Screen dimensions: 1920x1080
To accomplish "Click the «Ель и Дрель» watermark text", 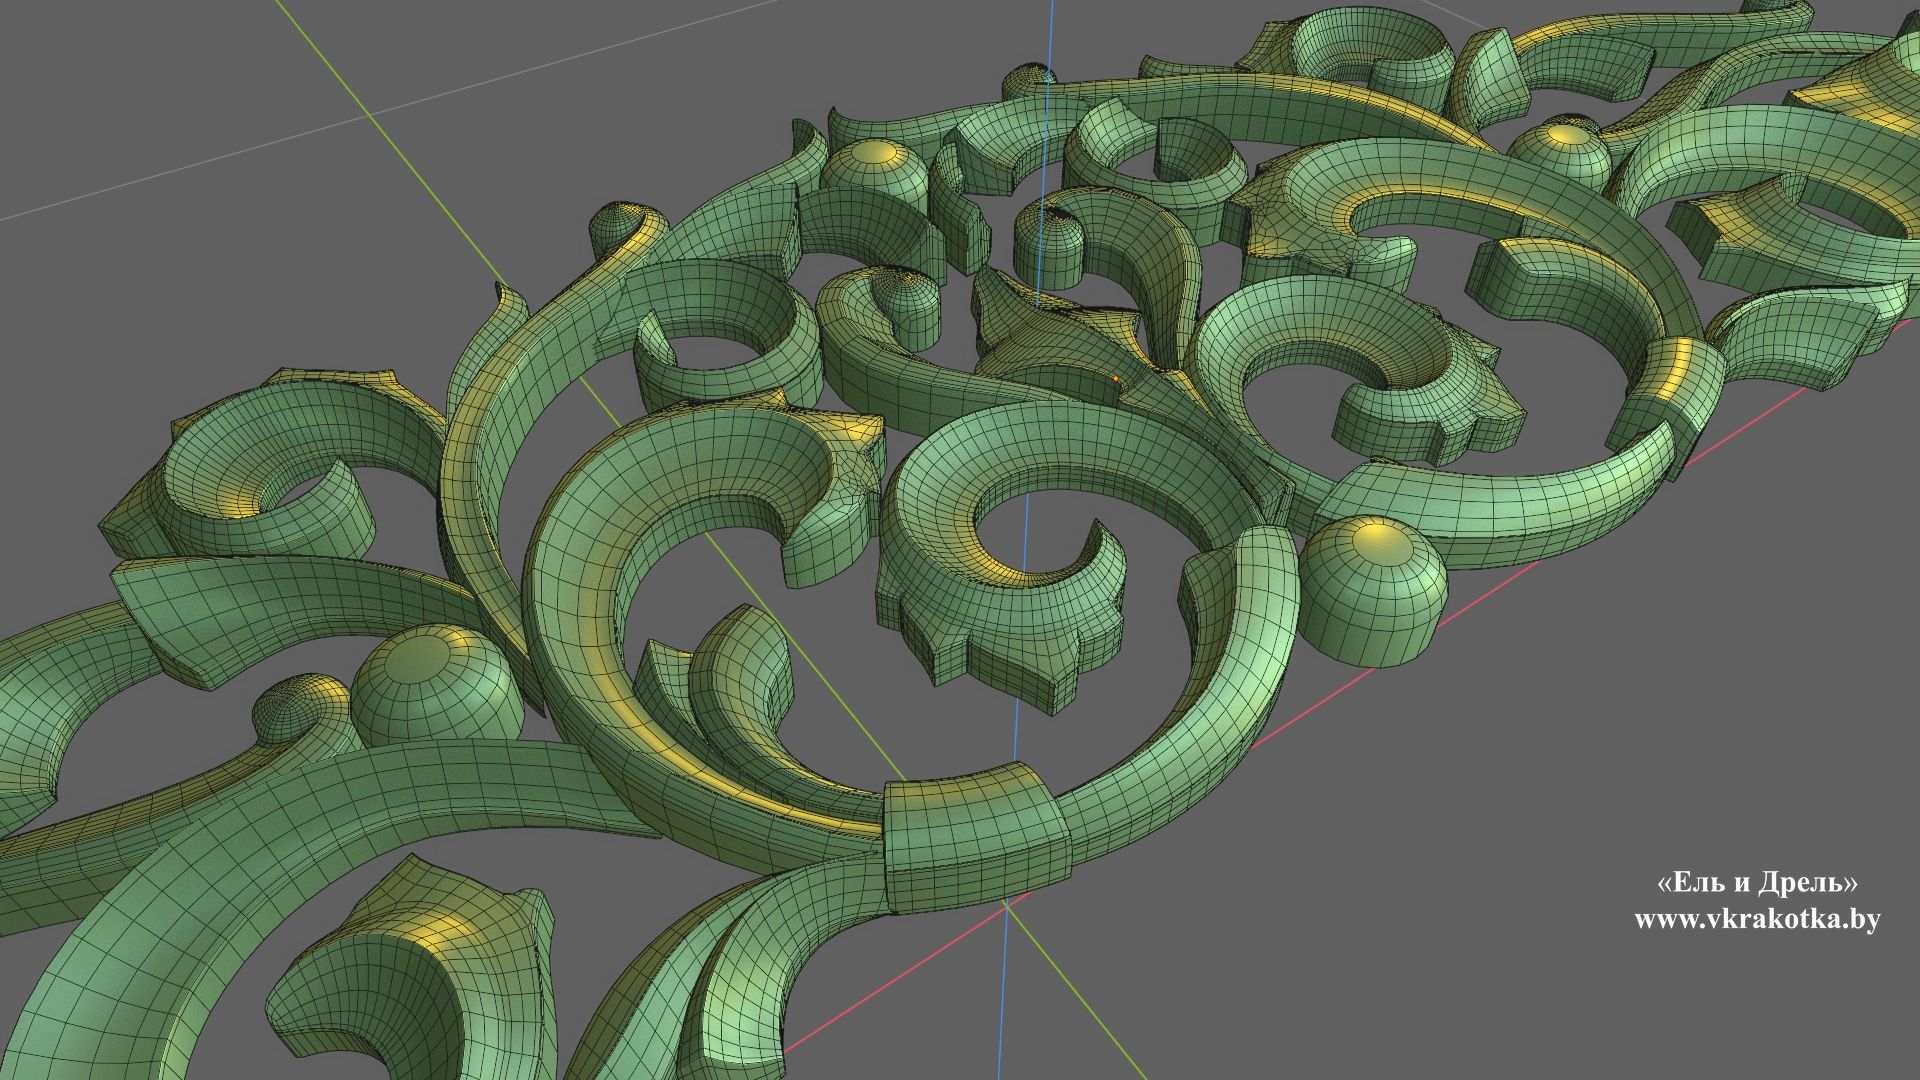I will pyautogui.click(x=1757, y=883).
